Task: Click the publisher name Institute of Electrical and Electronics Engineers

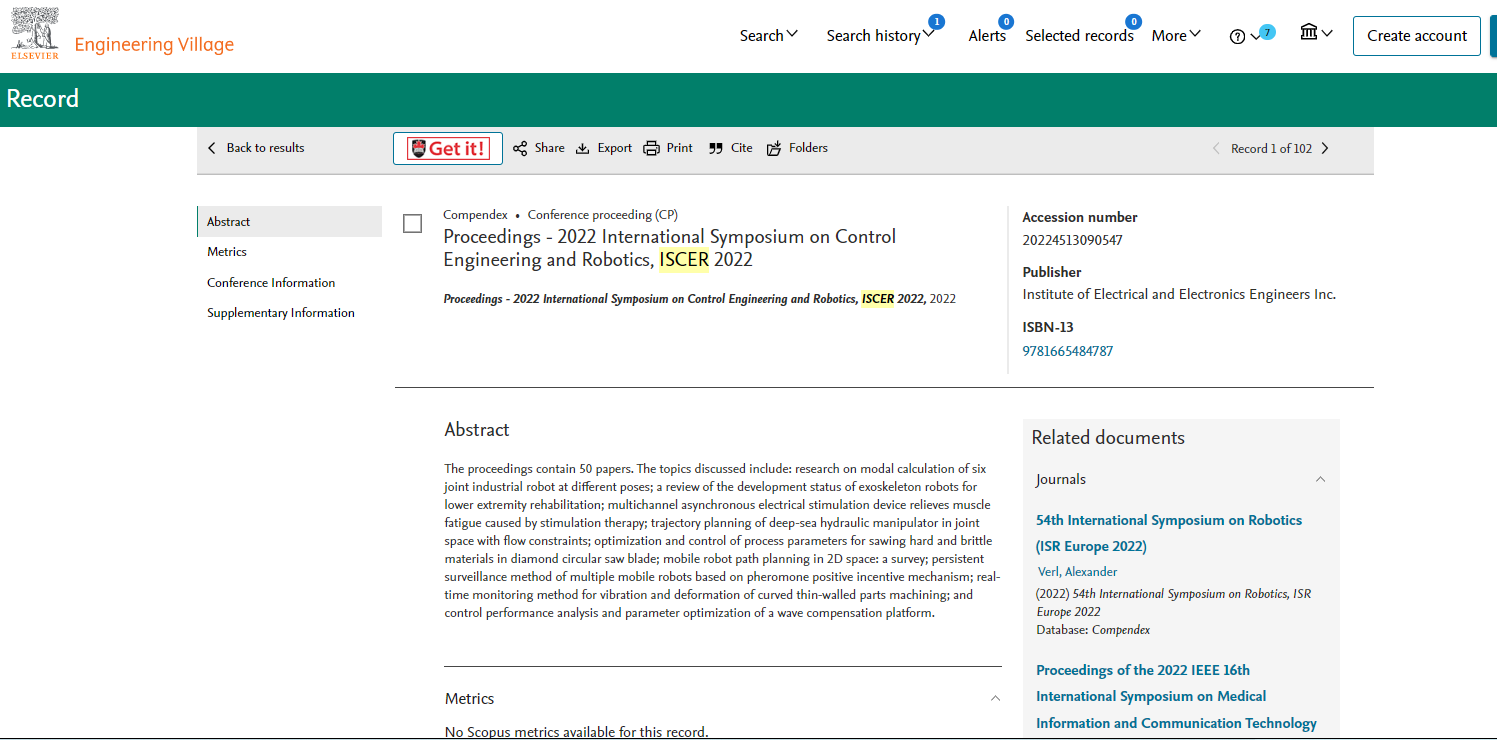Action: [x=1179, y=294]
